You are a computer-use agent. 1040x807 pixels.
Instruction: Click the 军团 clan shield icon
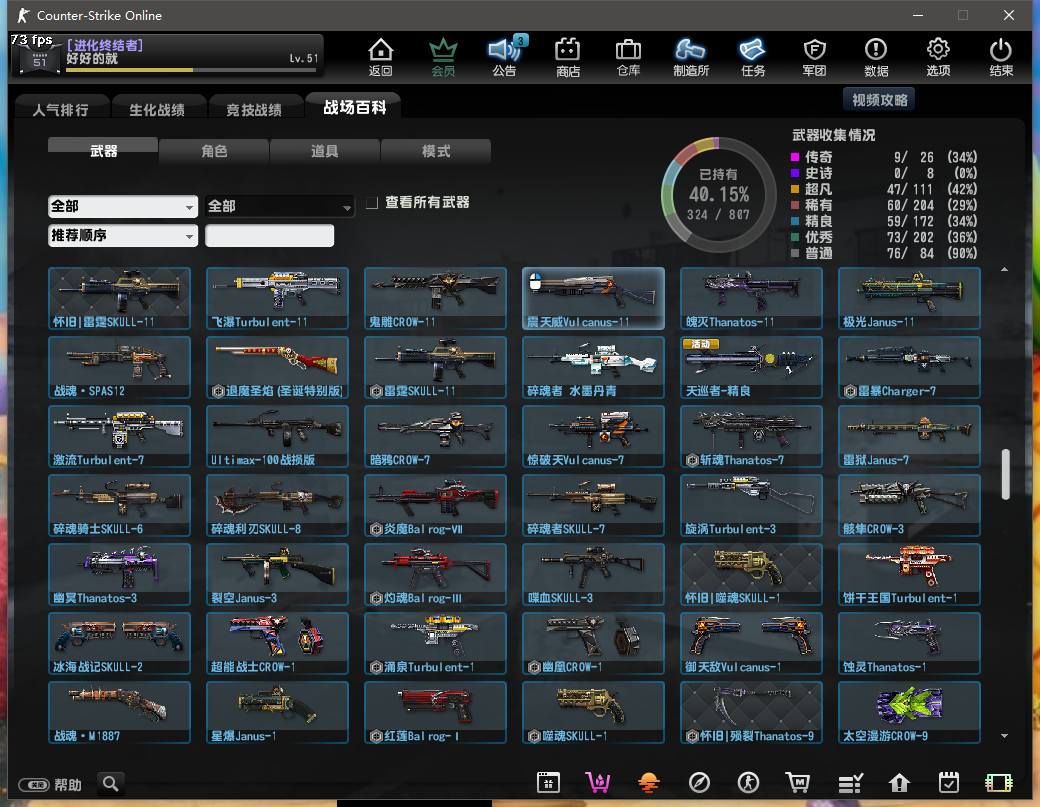814,56
